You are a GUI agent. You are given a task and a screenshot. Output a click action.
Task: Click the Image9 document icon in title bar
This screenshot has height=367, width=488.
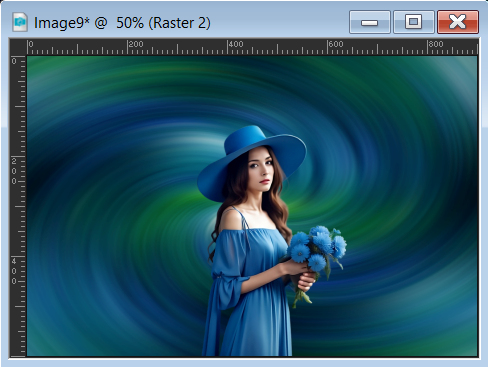pos(20,22)
